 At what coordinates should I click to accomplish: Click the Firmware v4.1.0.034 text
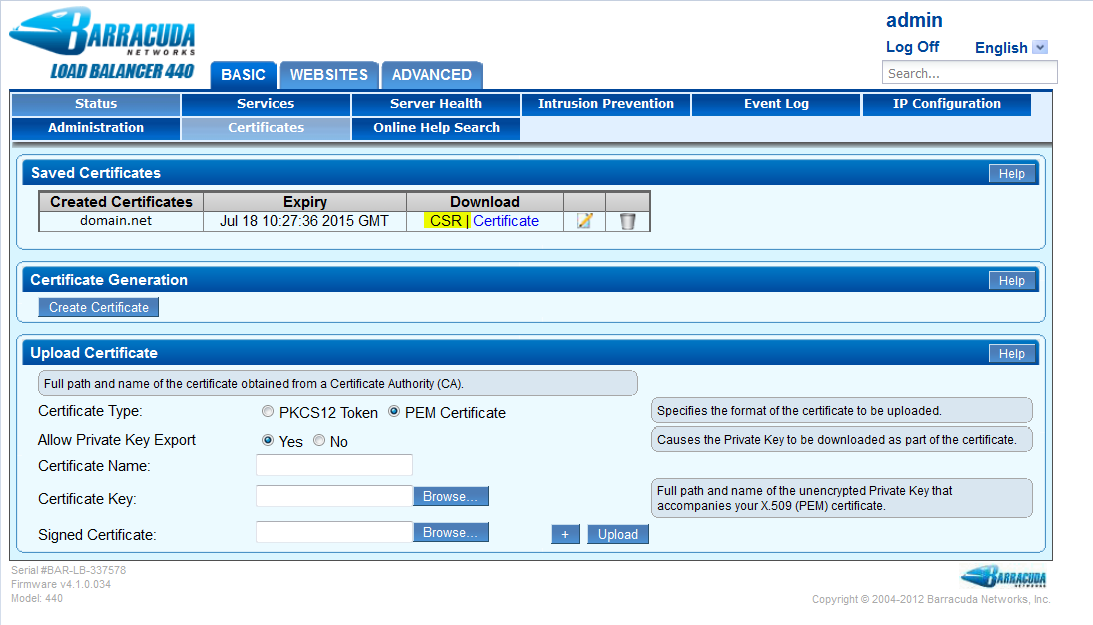point(61,584)
